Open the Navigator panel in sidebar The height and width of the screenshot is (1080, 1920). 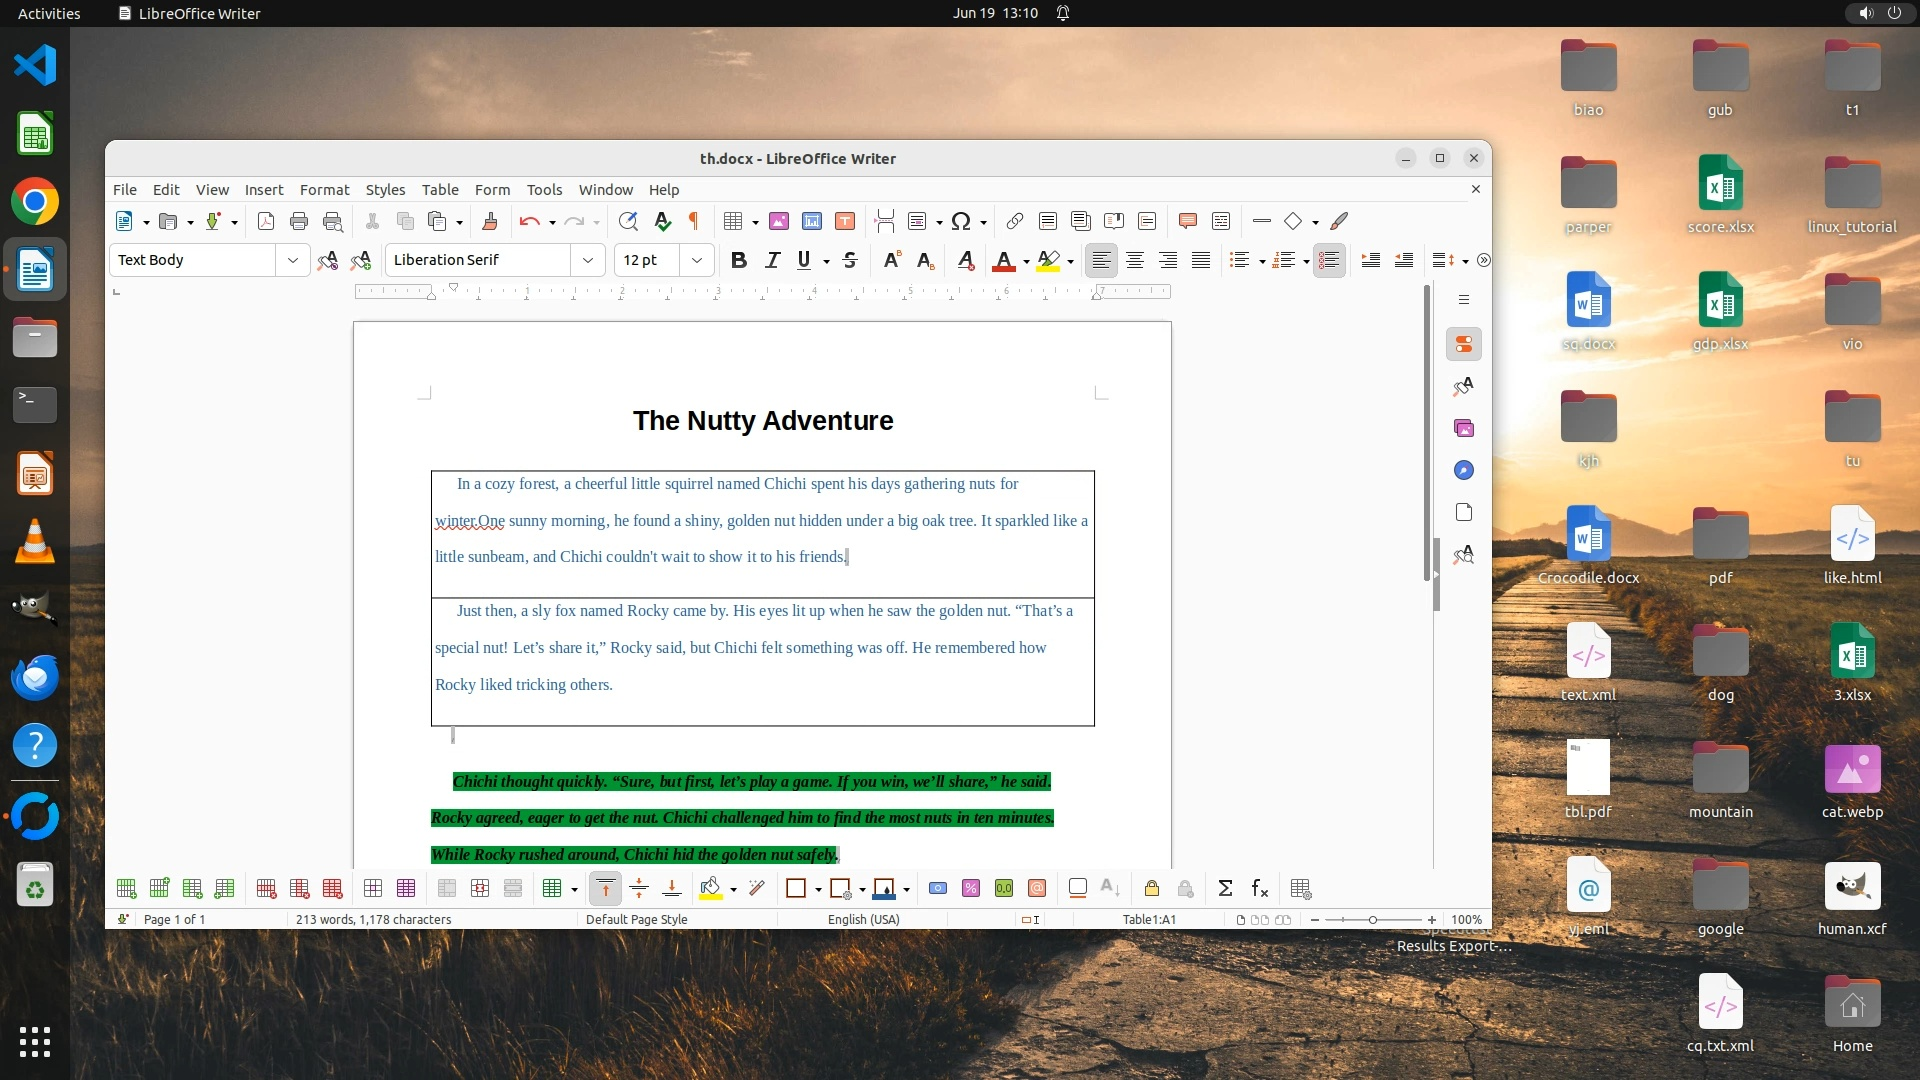click(1464, 470)
